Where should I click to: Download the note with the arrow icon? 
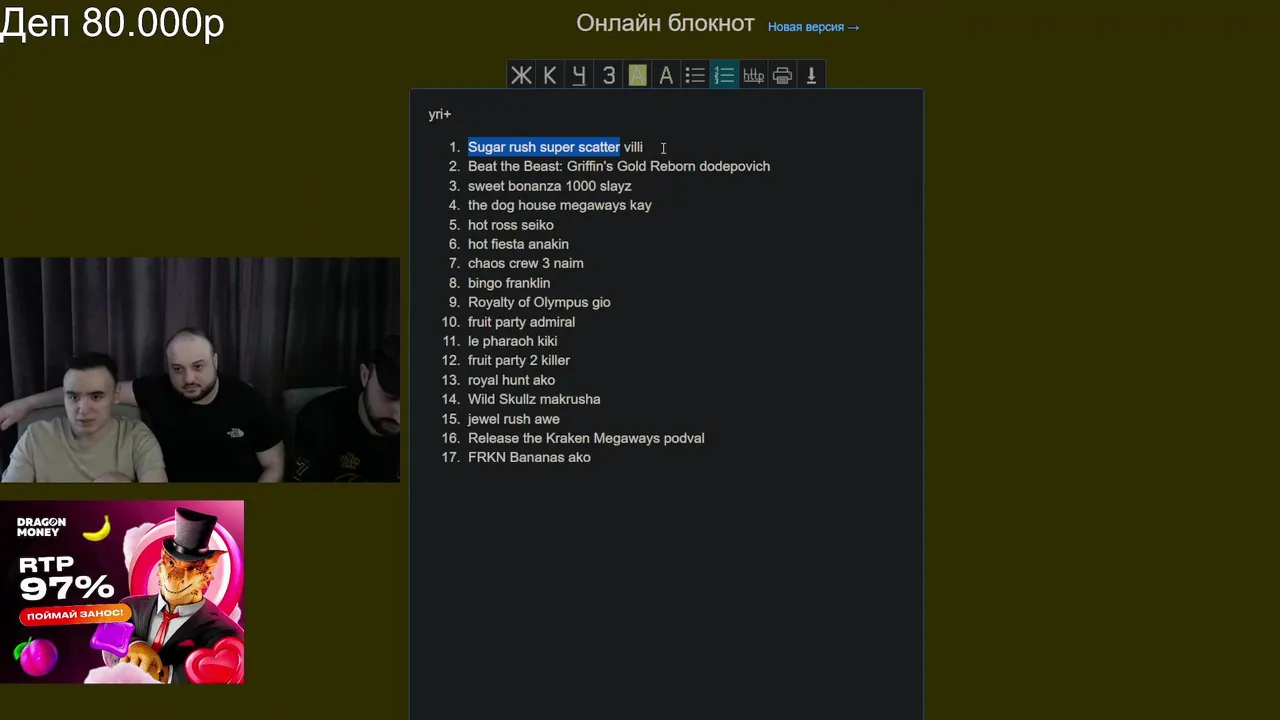tap(811, 75)
